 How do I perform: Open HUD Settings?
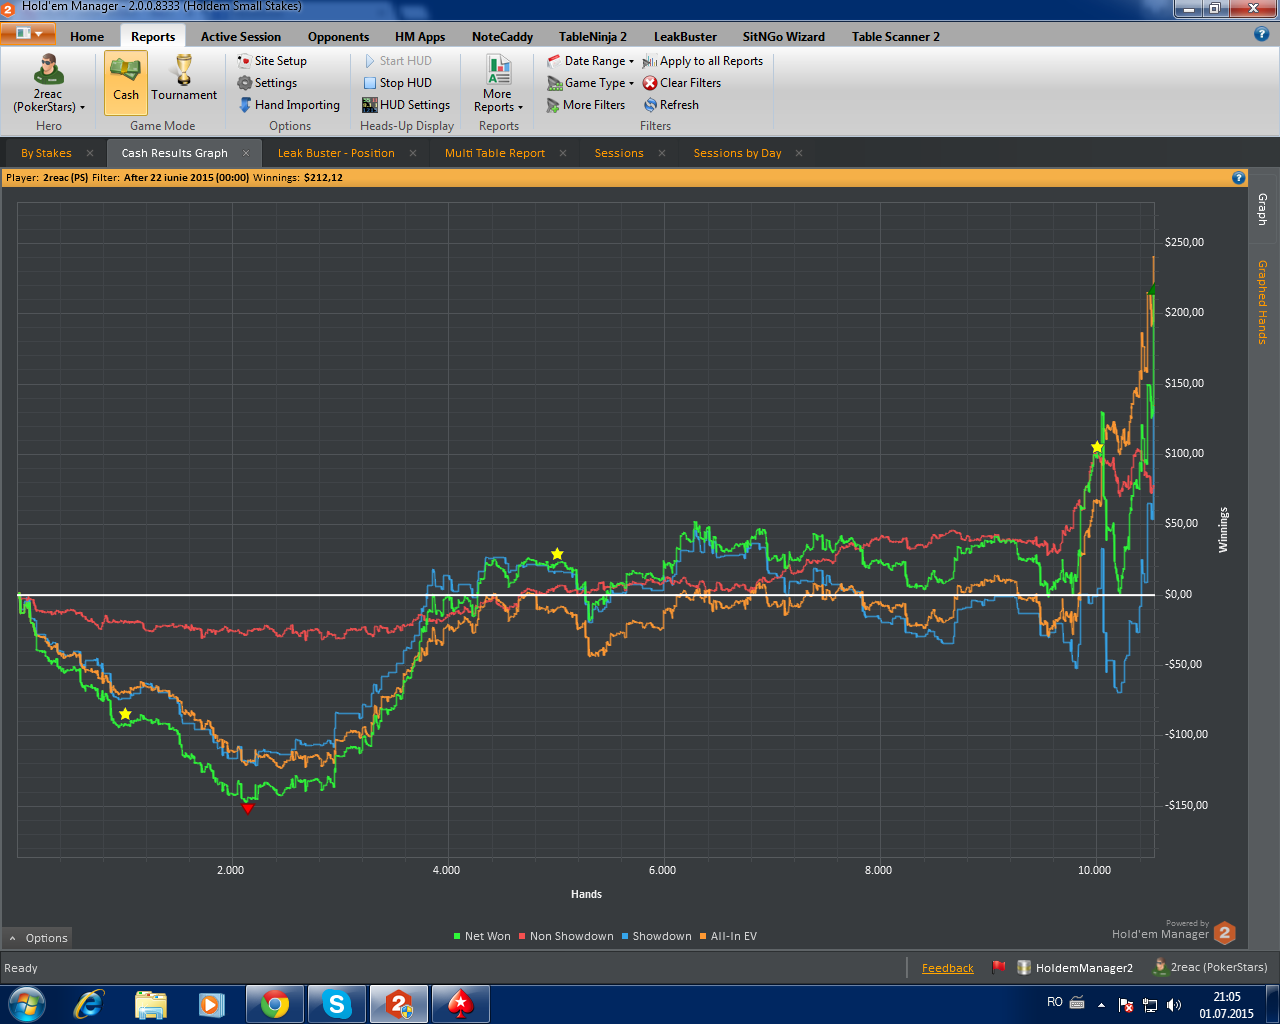coord(406,105)
